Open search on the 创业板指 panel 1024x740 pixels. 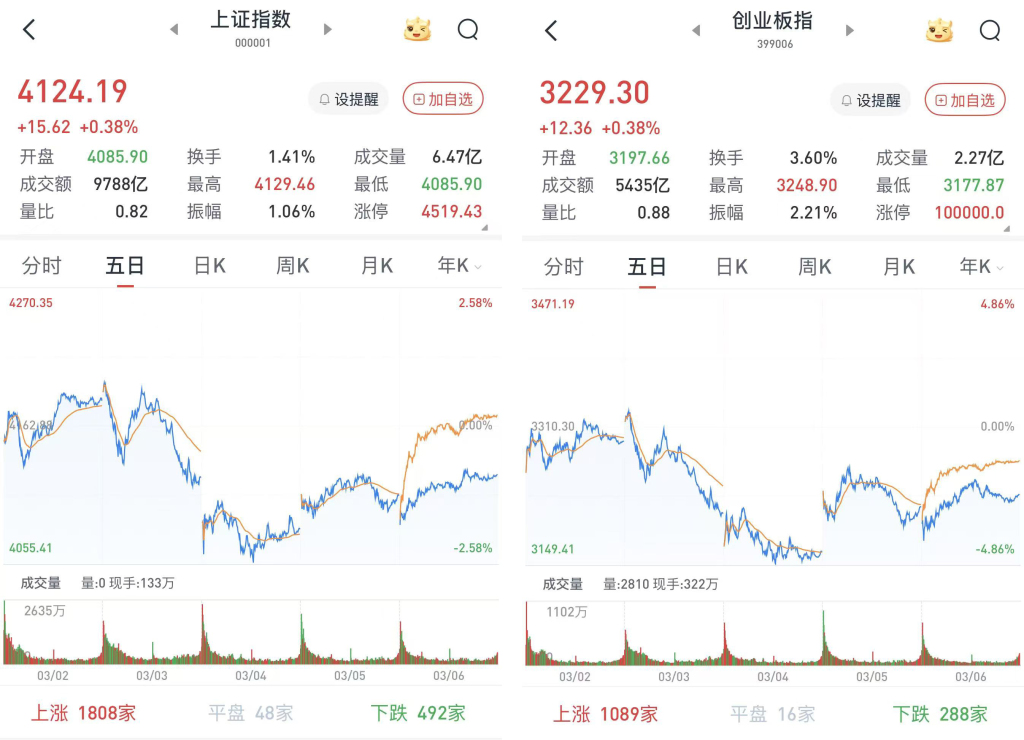990,30
